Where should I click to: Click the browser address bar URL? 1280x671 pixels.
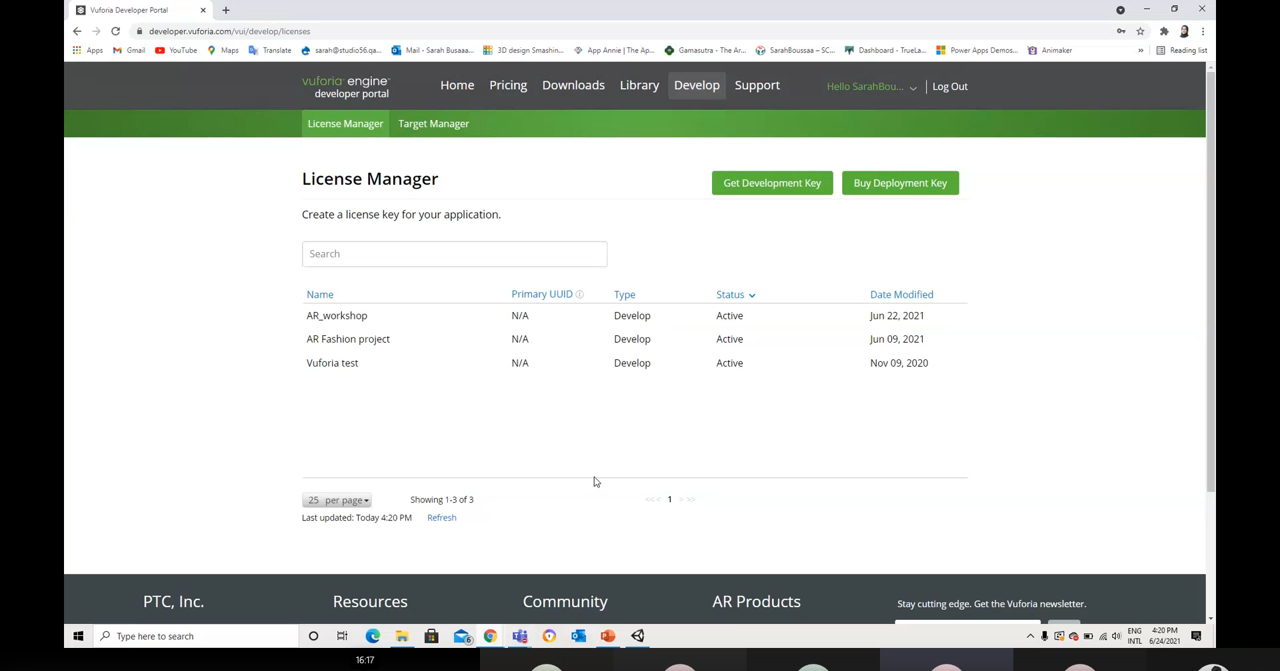[229, 31]
